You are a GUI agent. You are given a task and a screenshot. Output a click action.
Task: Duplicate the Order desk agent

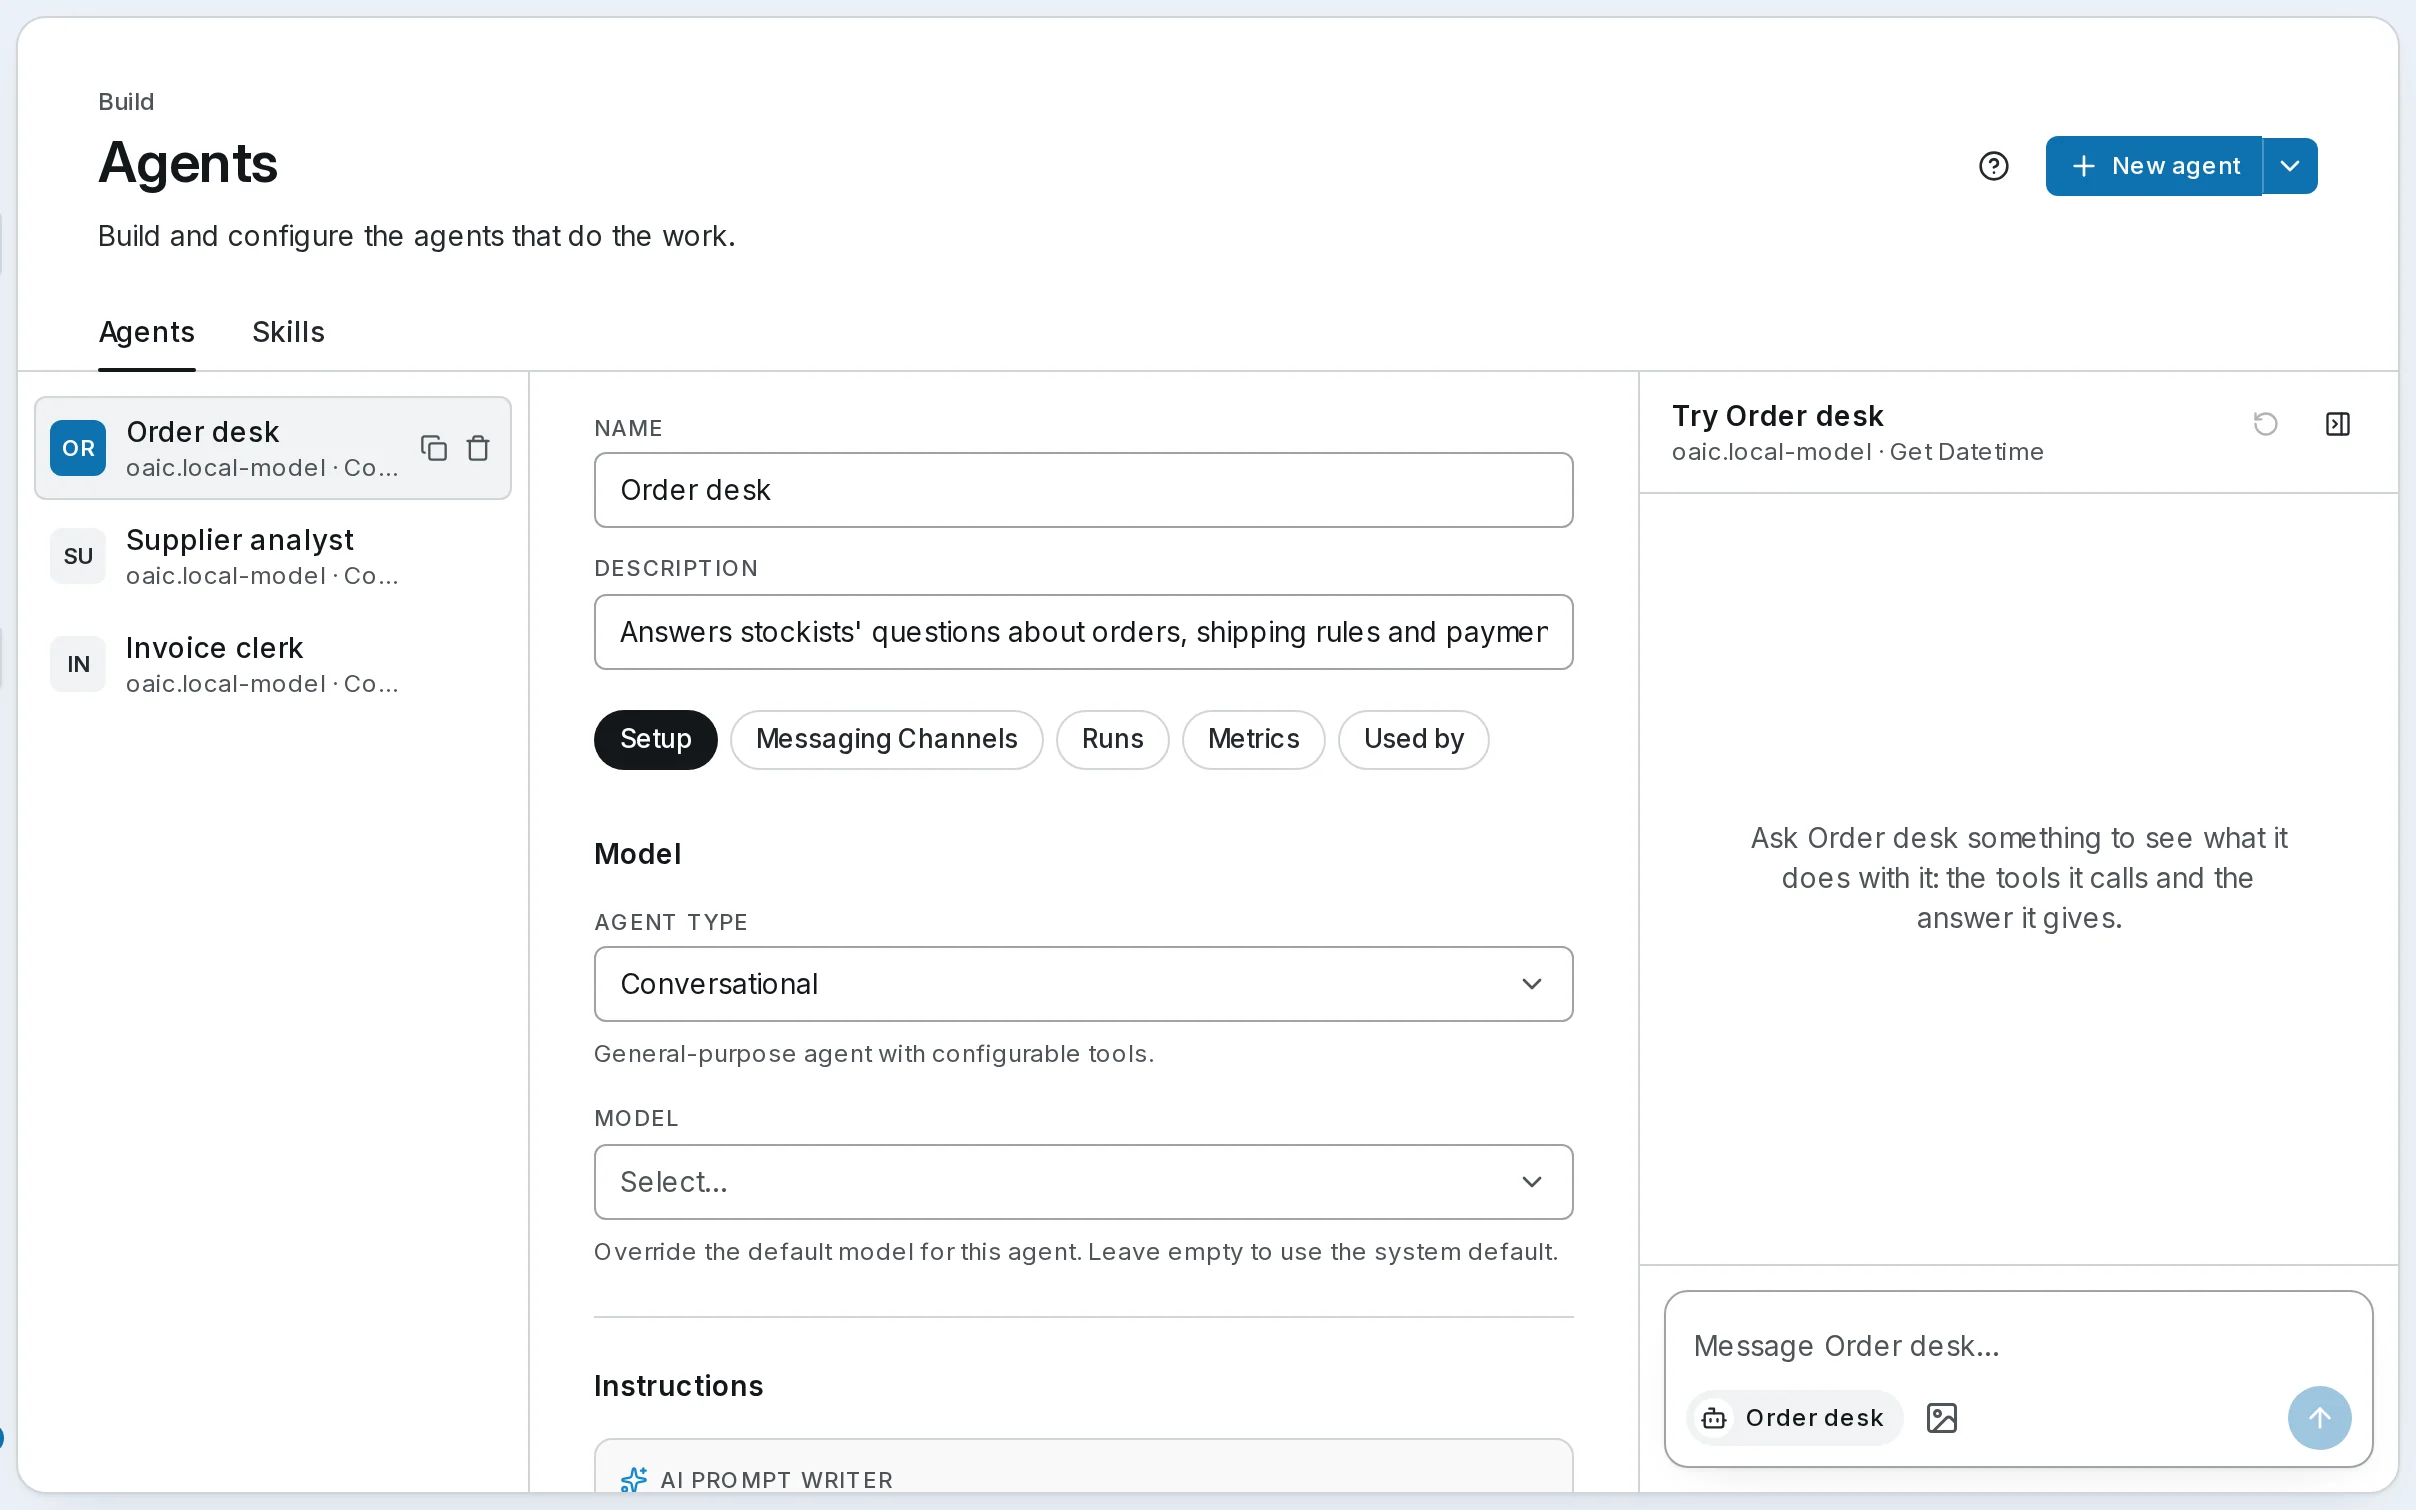[x=433, y=447]
